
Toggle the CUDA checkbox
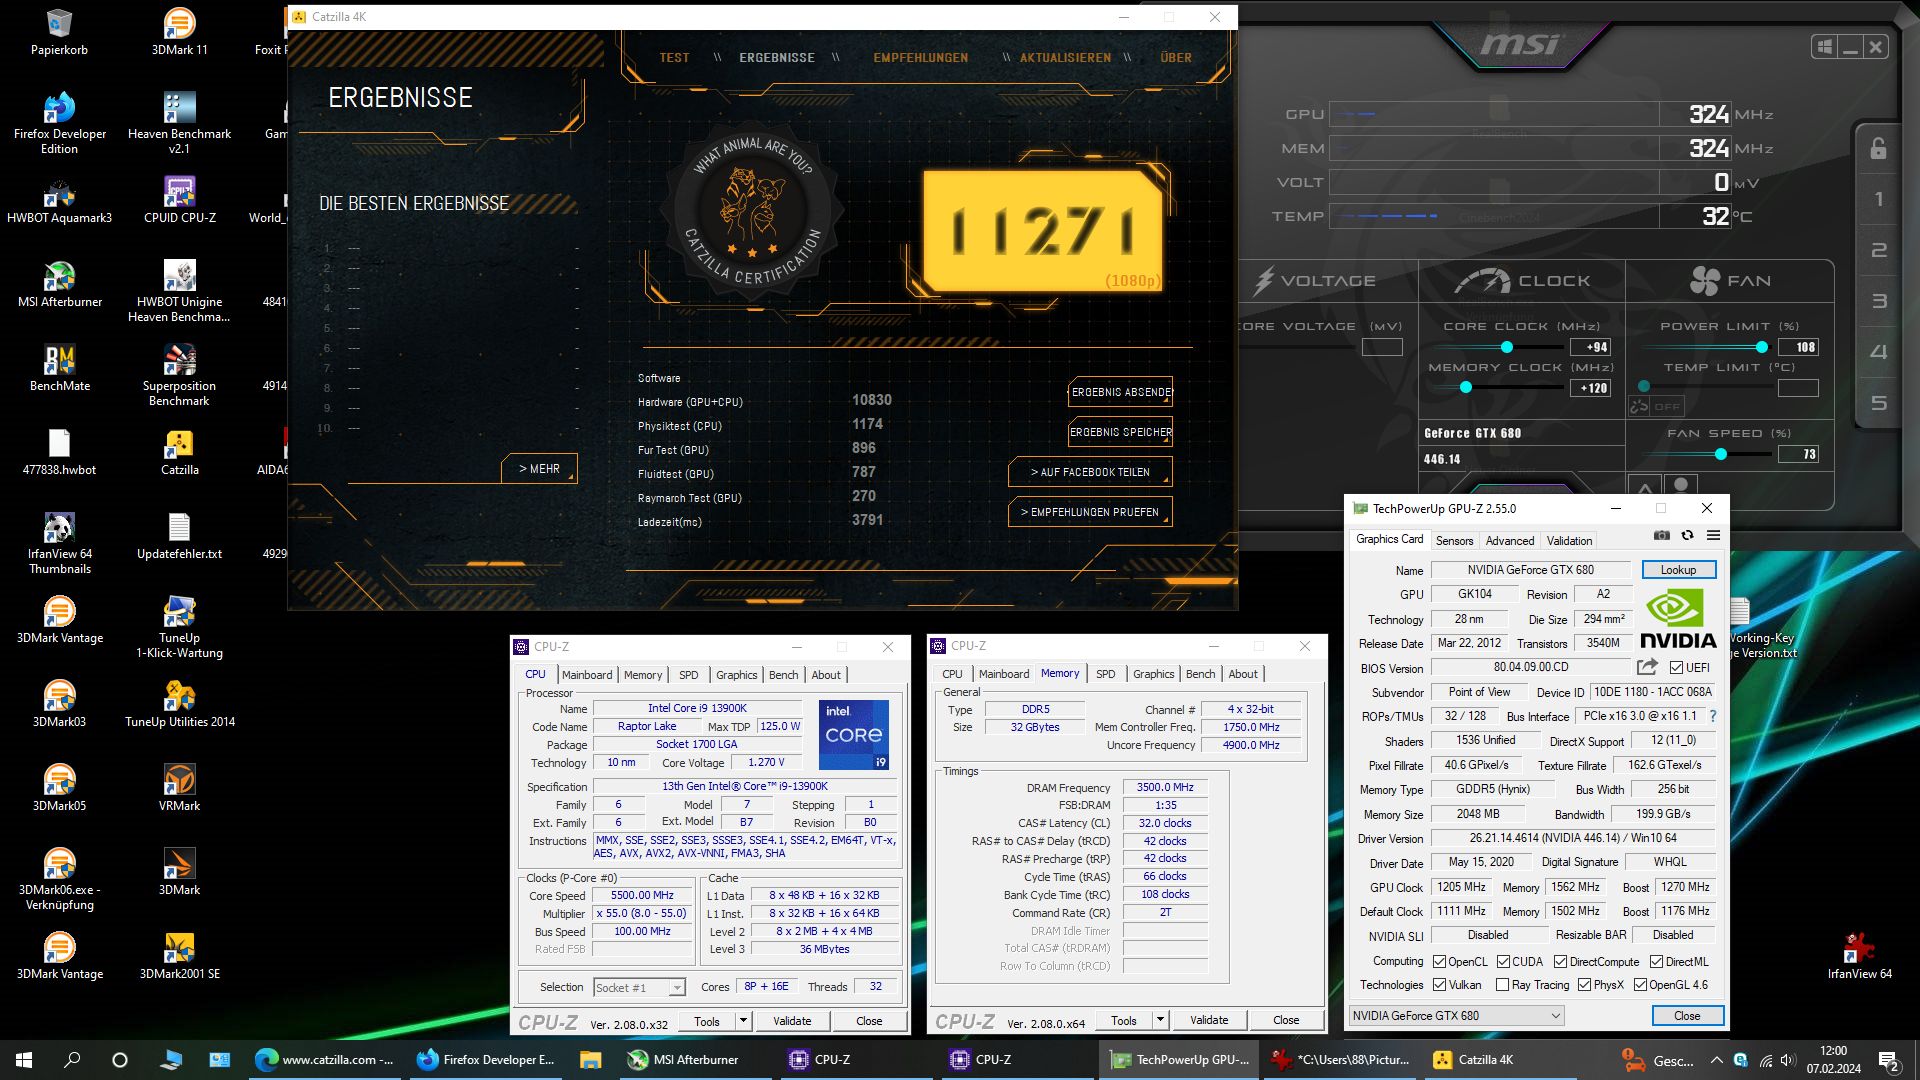click(x=1503, y=962)
